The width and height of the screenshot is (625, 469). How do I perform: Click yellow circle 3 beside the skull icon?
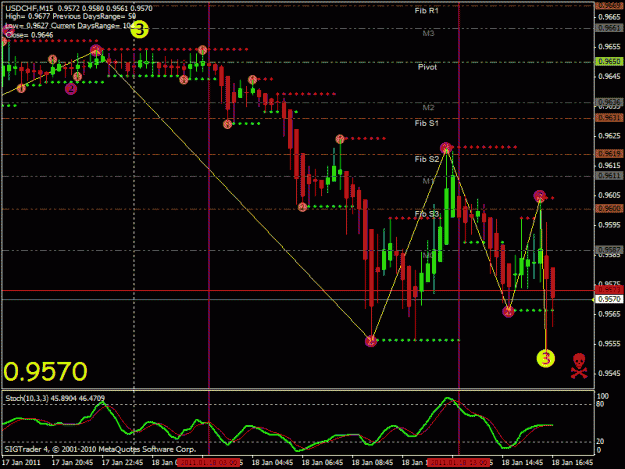pos(546,358)
